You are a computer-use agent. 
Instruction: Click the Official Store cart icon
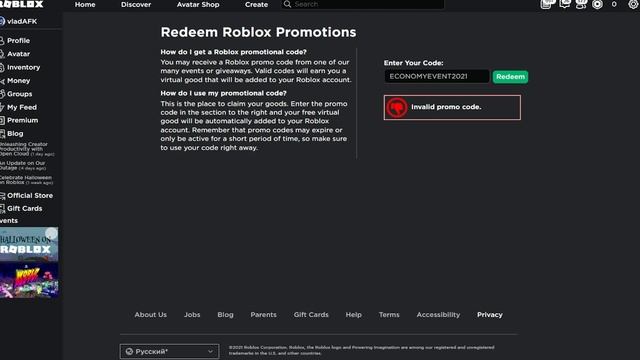[2, 196]
